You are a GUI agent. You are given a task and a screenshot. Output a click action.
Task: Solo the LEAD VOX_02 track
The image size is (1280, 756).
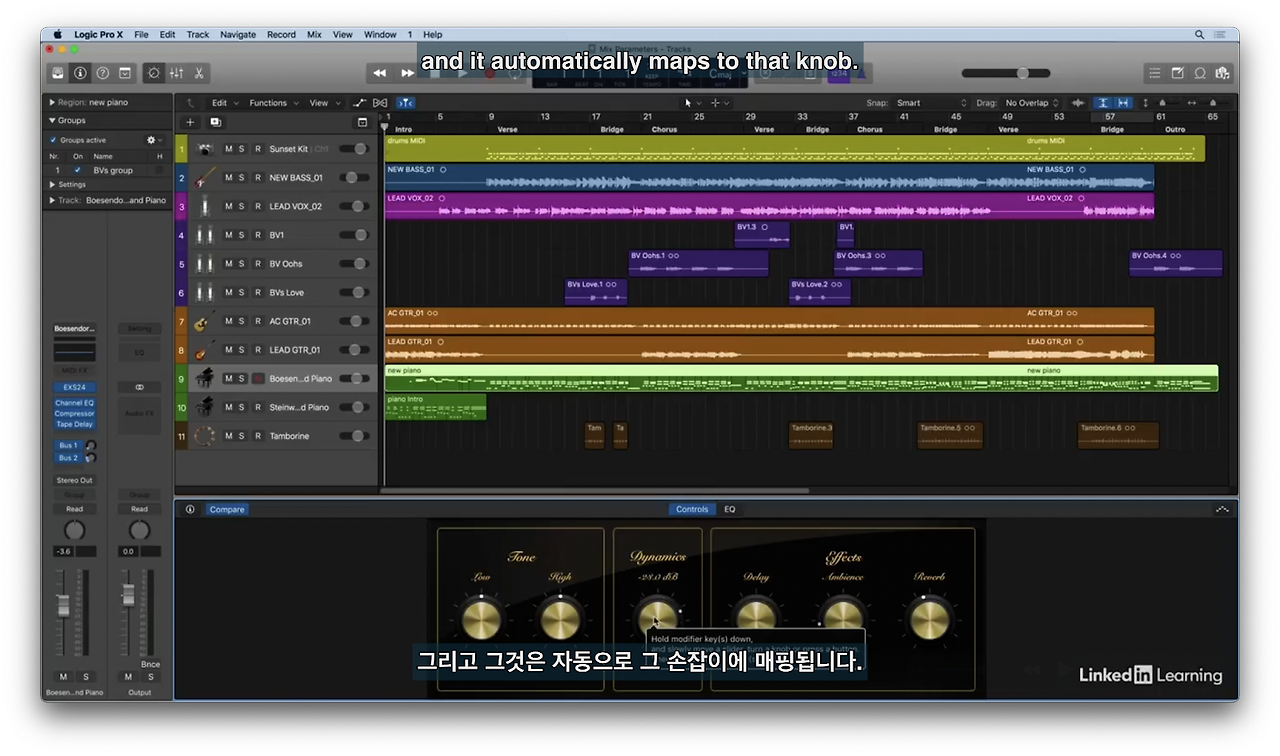click(x=242, y=206)
